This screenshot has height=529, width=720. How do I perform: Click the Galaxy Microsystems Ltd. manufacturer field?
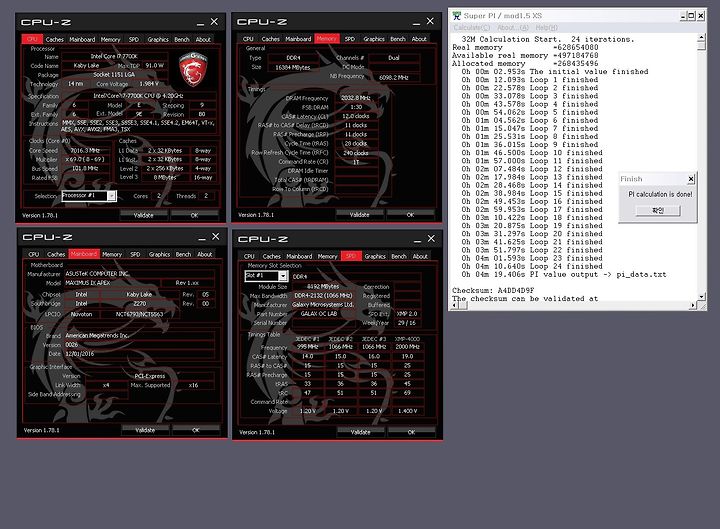[323, 304]
